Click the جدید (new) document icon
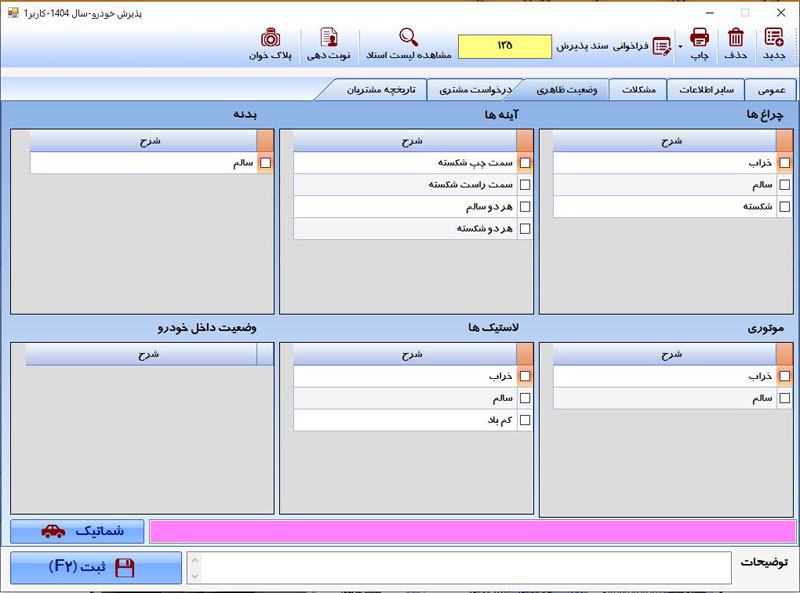This screenshot has width=800, height=593. [773, 38]
